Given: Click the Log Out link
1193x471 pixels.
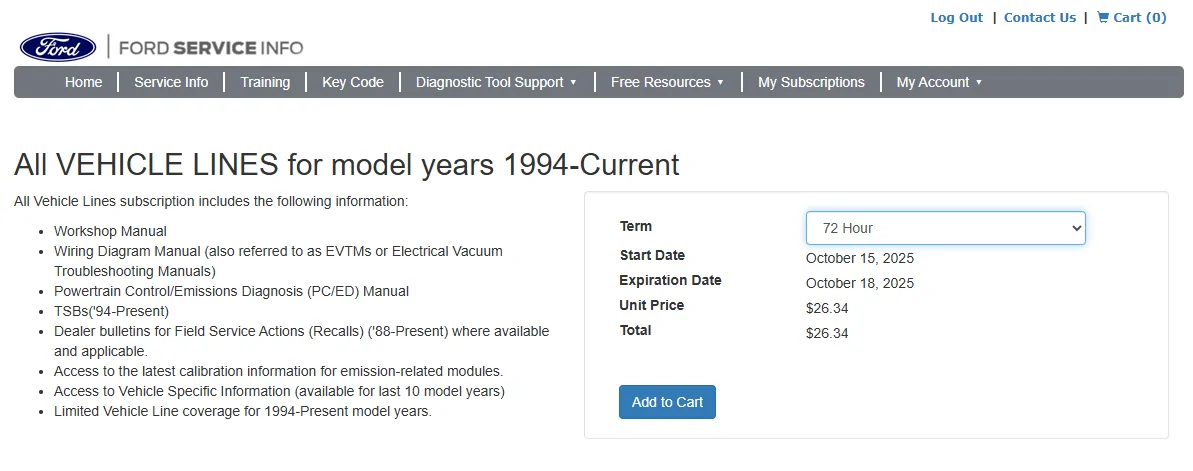Looking at the screenshot, I should (x=956, y=17).
